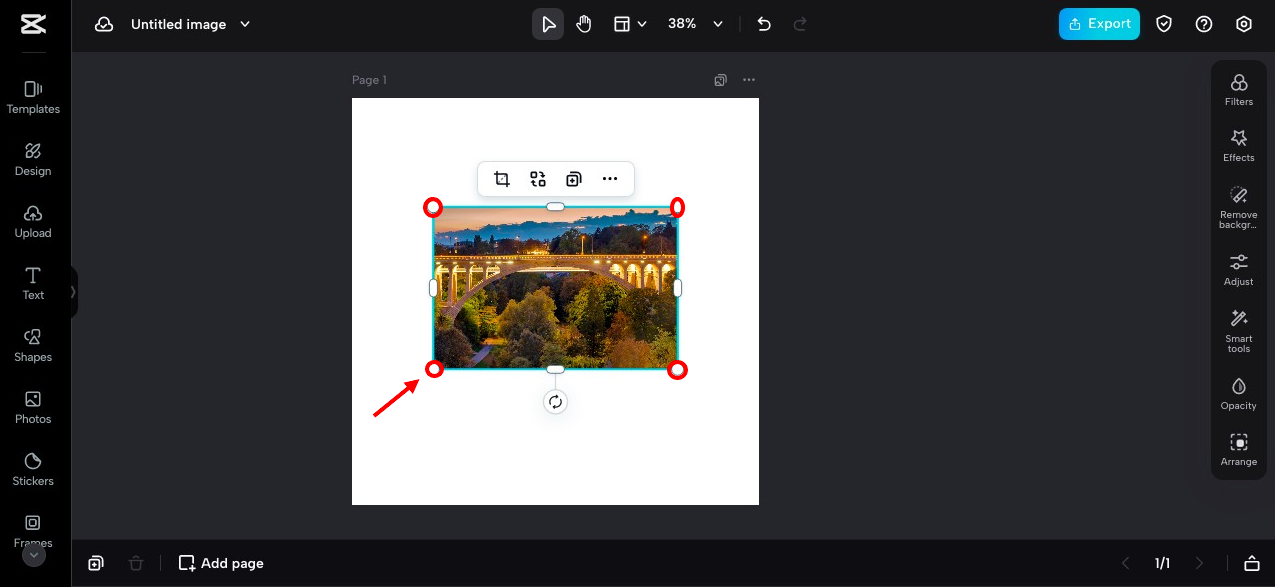Open the Opacity control

1239,394
